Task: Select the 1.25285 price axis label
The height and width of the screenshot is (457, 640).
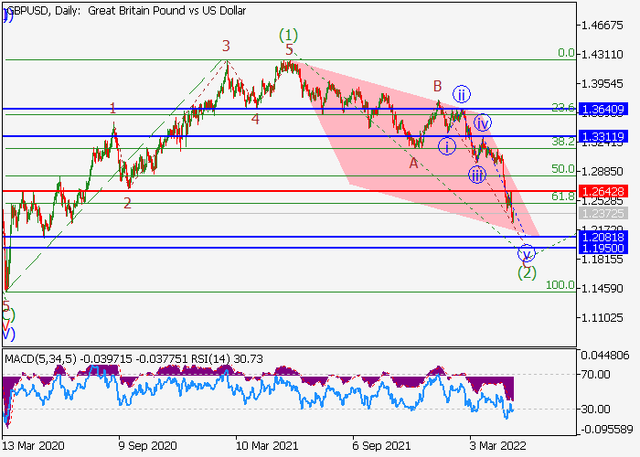Action: [x=602, y=200]
